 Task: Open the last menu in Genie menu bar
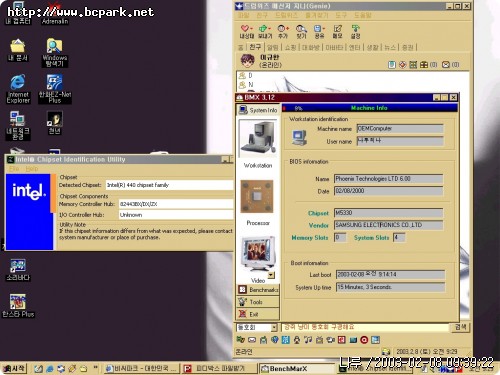[x=363, y=15]
